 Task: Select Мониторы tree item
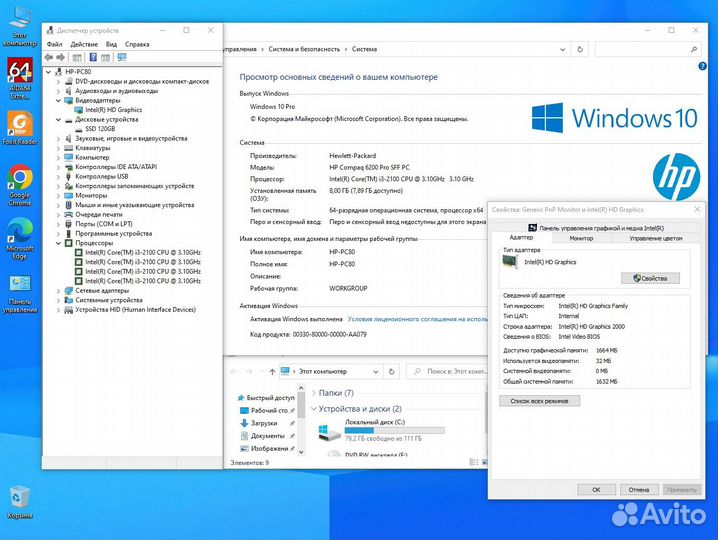pos(91,196)
